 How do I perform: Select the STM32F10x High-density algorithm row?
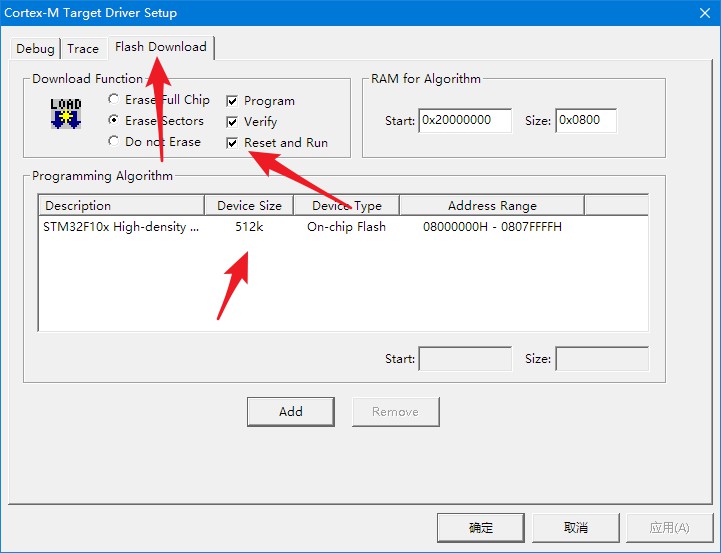343,227
